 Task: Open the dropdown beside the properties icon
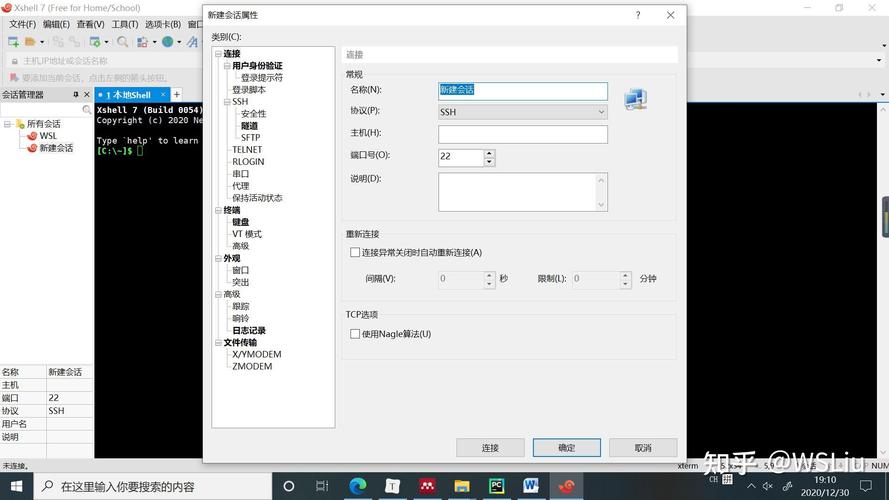tap(106, 42)
